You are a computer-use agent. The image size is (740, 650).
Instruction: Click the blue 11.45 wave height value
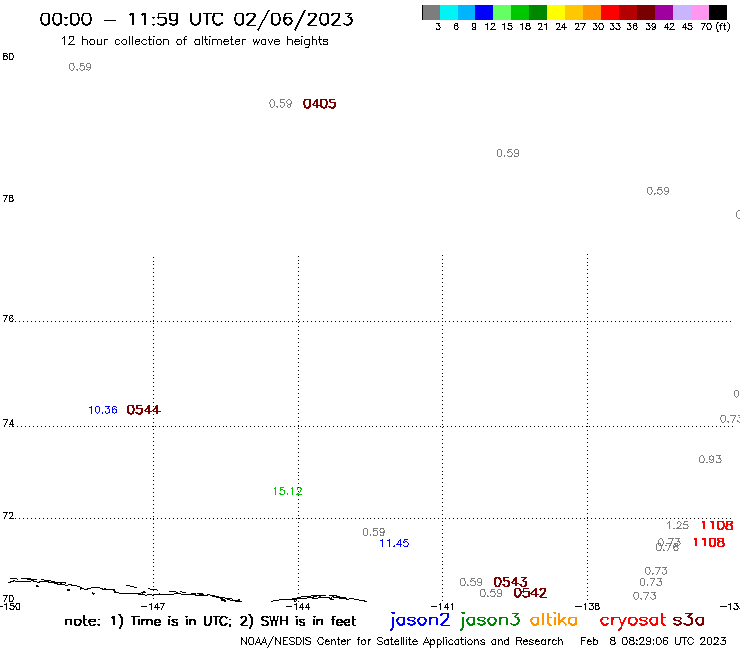(x=394, y=543)
